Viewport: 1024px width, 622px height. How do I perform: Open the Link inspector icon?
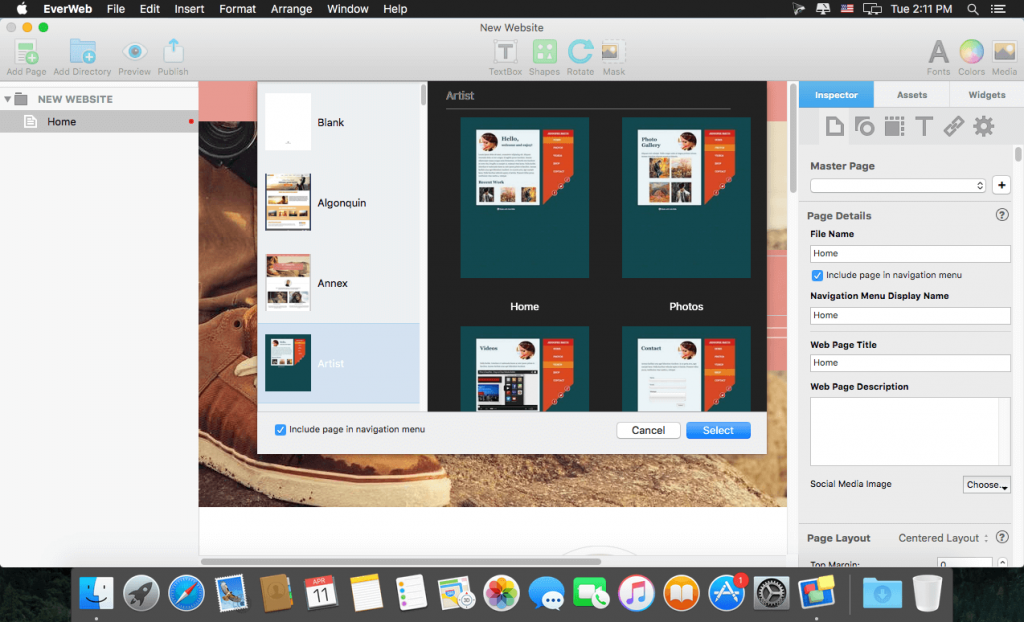coord(953,126)
